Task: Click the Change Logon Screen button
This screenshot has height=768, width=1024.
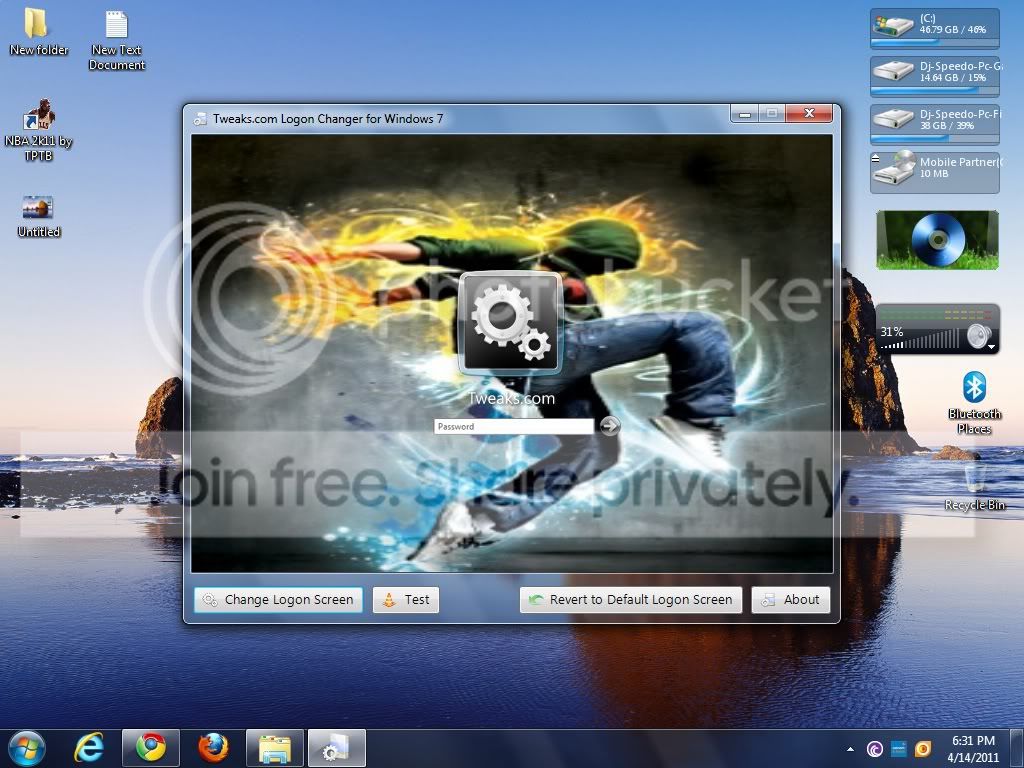Action: pos(278,600)
